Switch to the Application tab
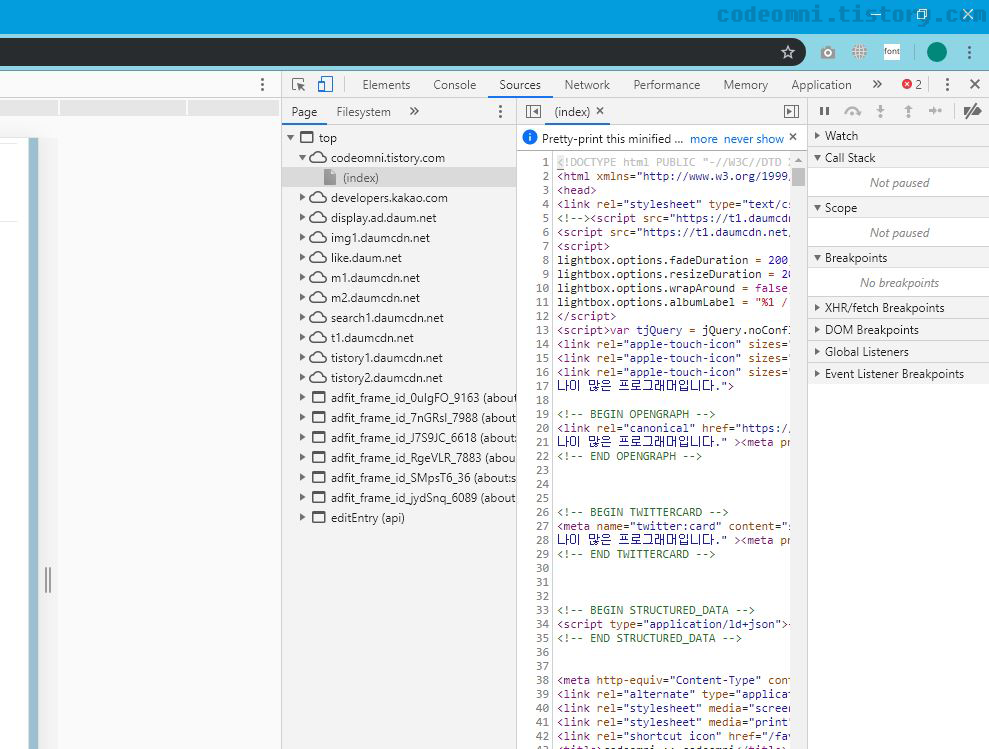Screen dimensions: 989x749 point(821,85)
